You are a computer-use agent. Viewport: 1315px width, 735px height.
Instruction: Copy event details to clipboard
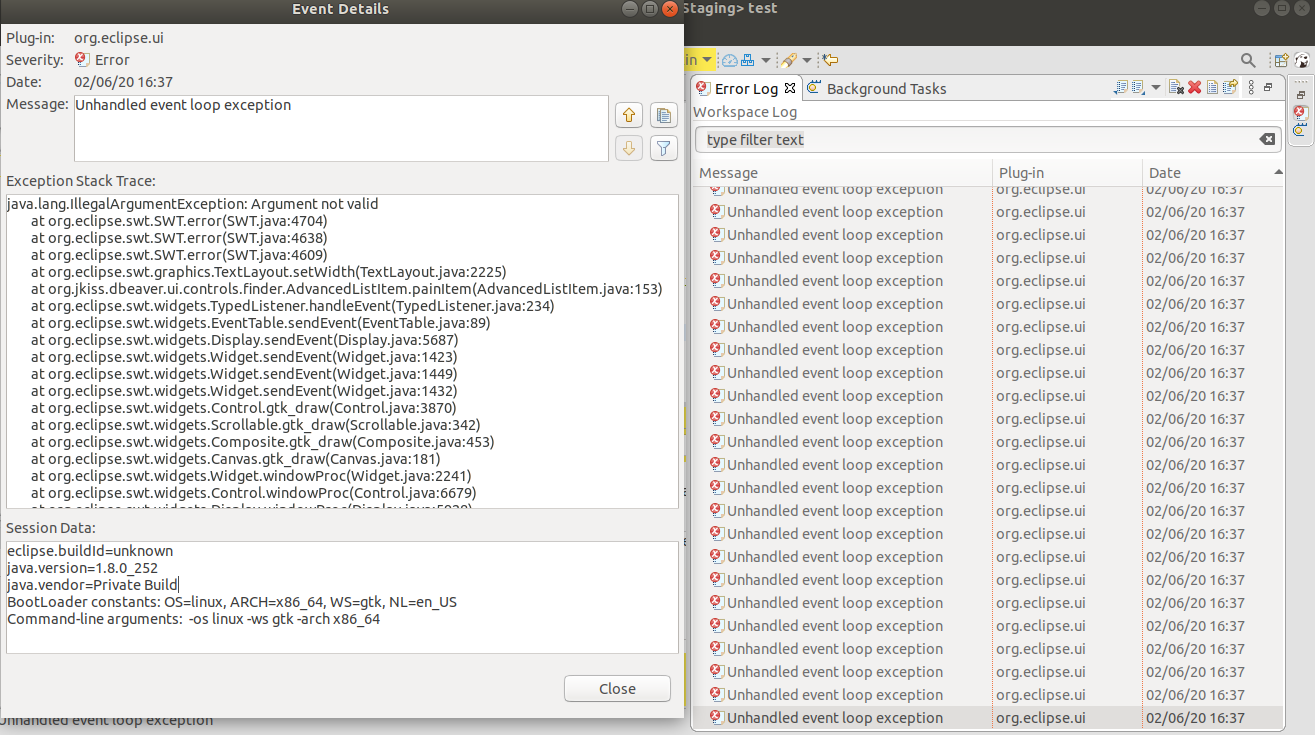coord(664,115)
